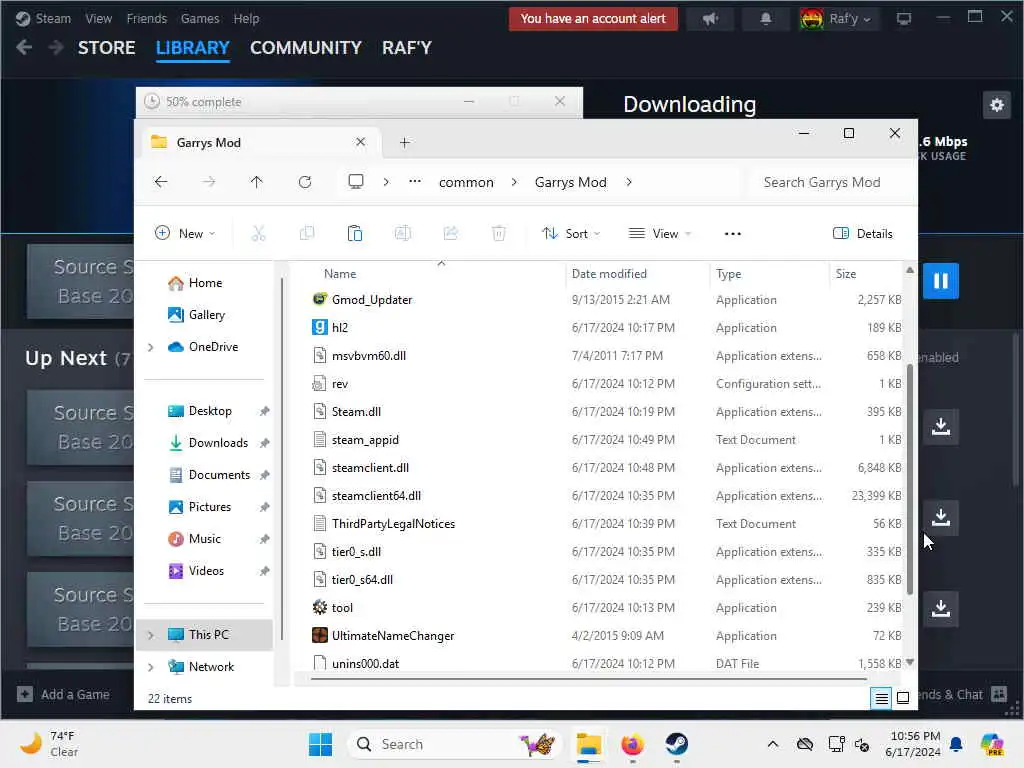Click the Search Garrys Mod field
The height and width of the screenshot is (768, 1024).
[829, 182]
